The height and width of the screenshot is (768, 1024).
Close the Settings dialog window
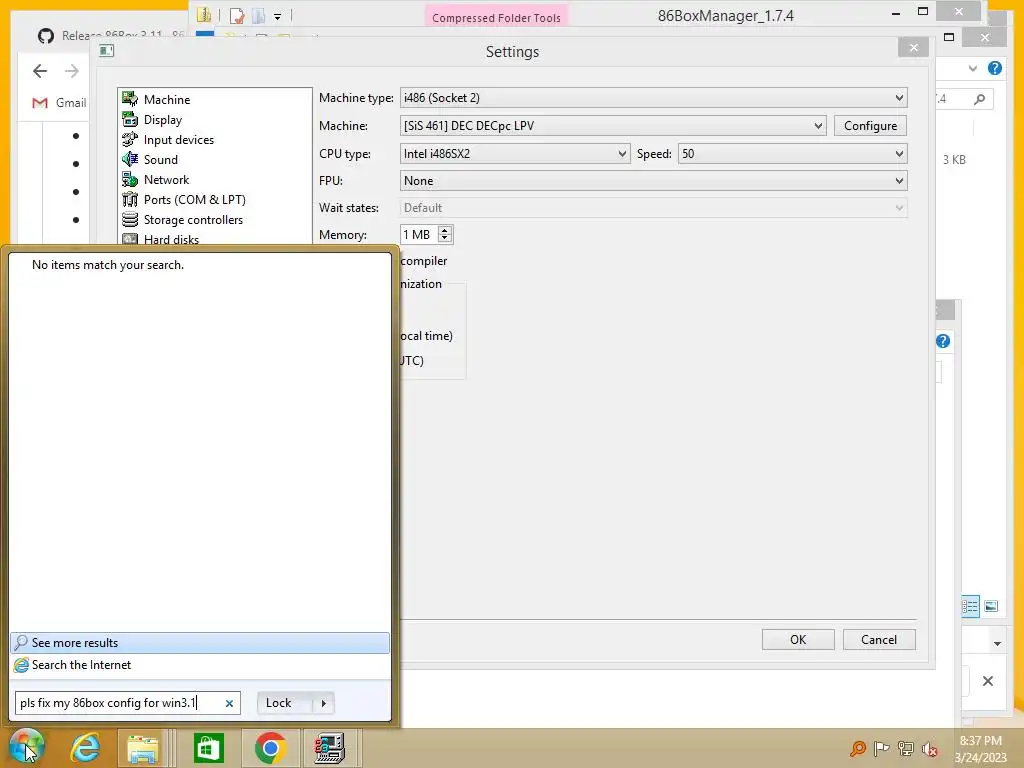[914, 48]
